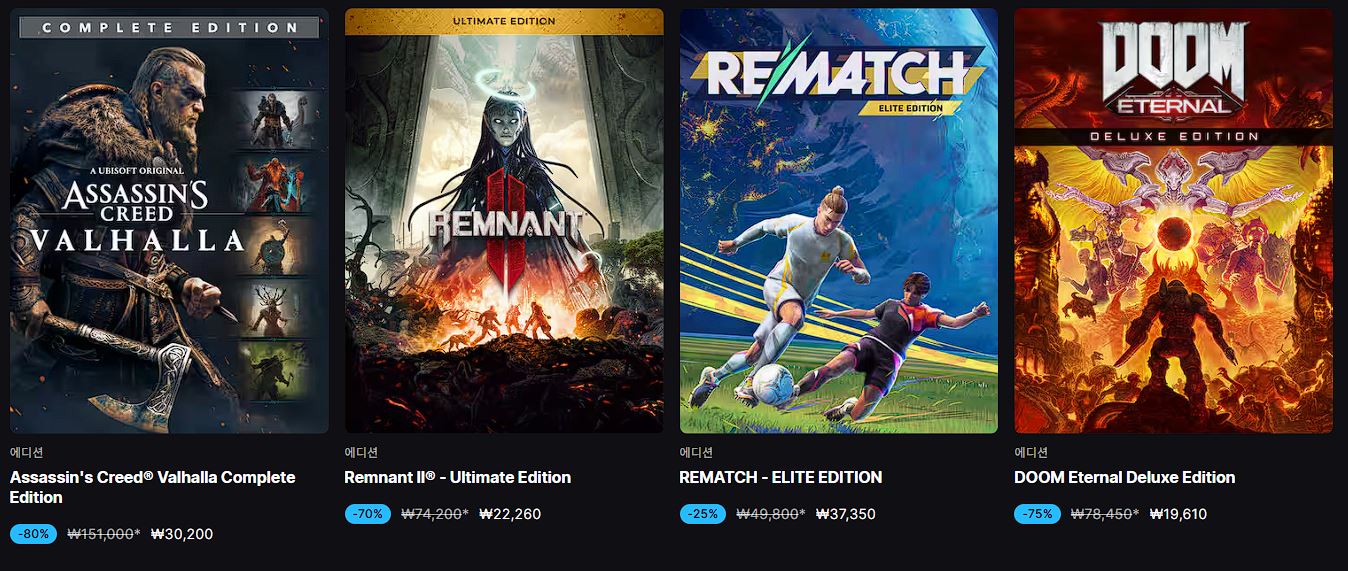Image resolution: width=1348 pixels, height=571 pixels.
Task: Select the ₩19,610 sale price
Action: pyautogui.click(x=1179, y=514)
